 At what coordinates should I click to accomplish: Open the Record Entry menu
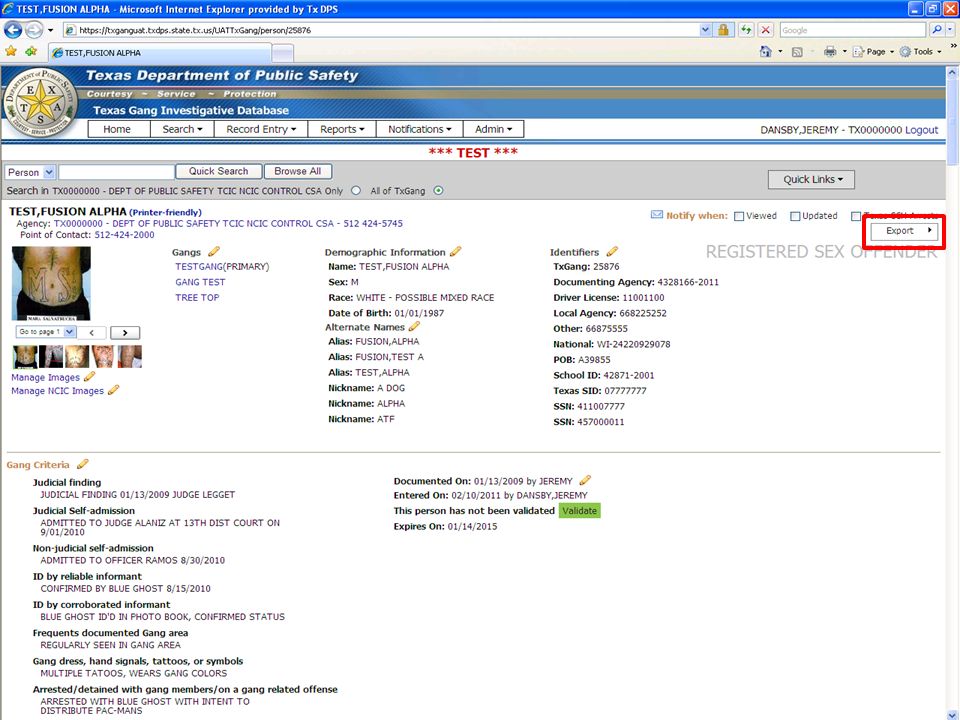(261, 129)
